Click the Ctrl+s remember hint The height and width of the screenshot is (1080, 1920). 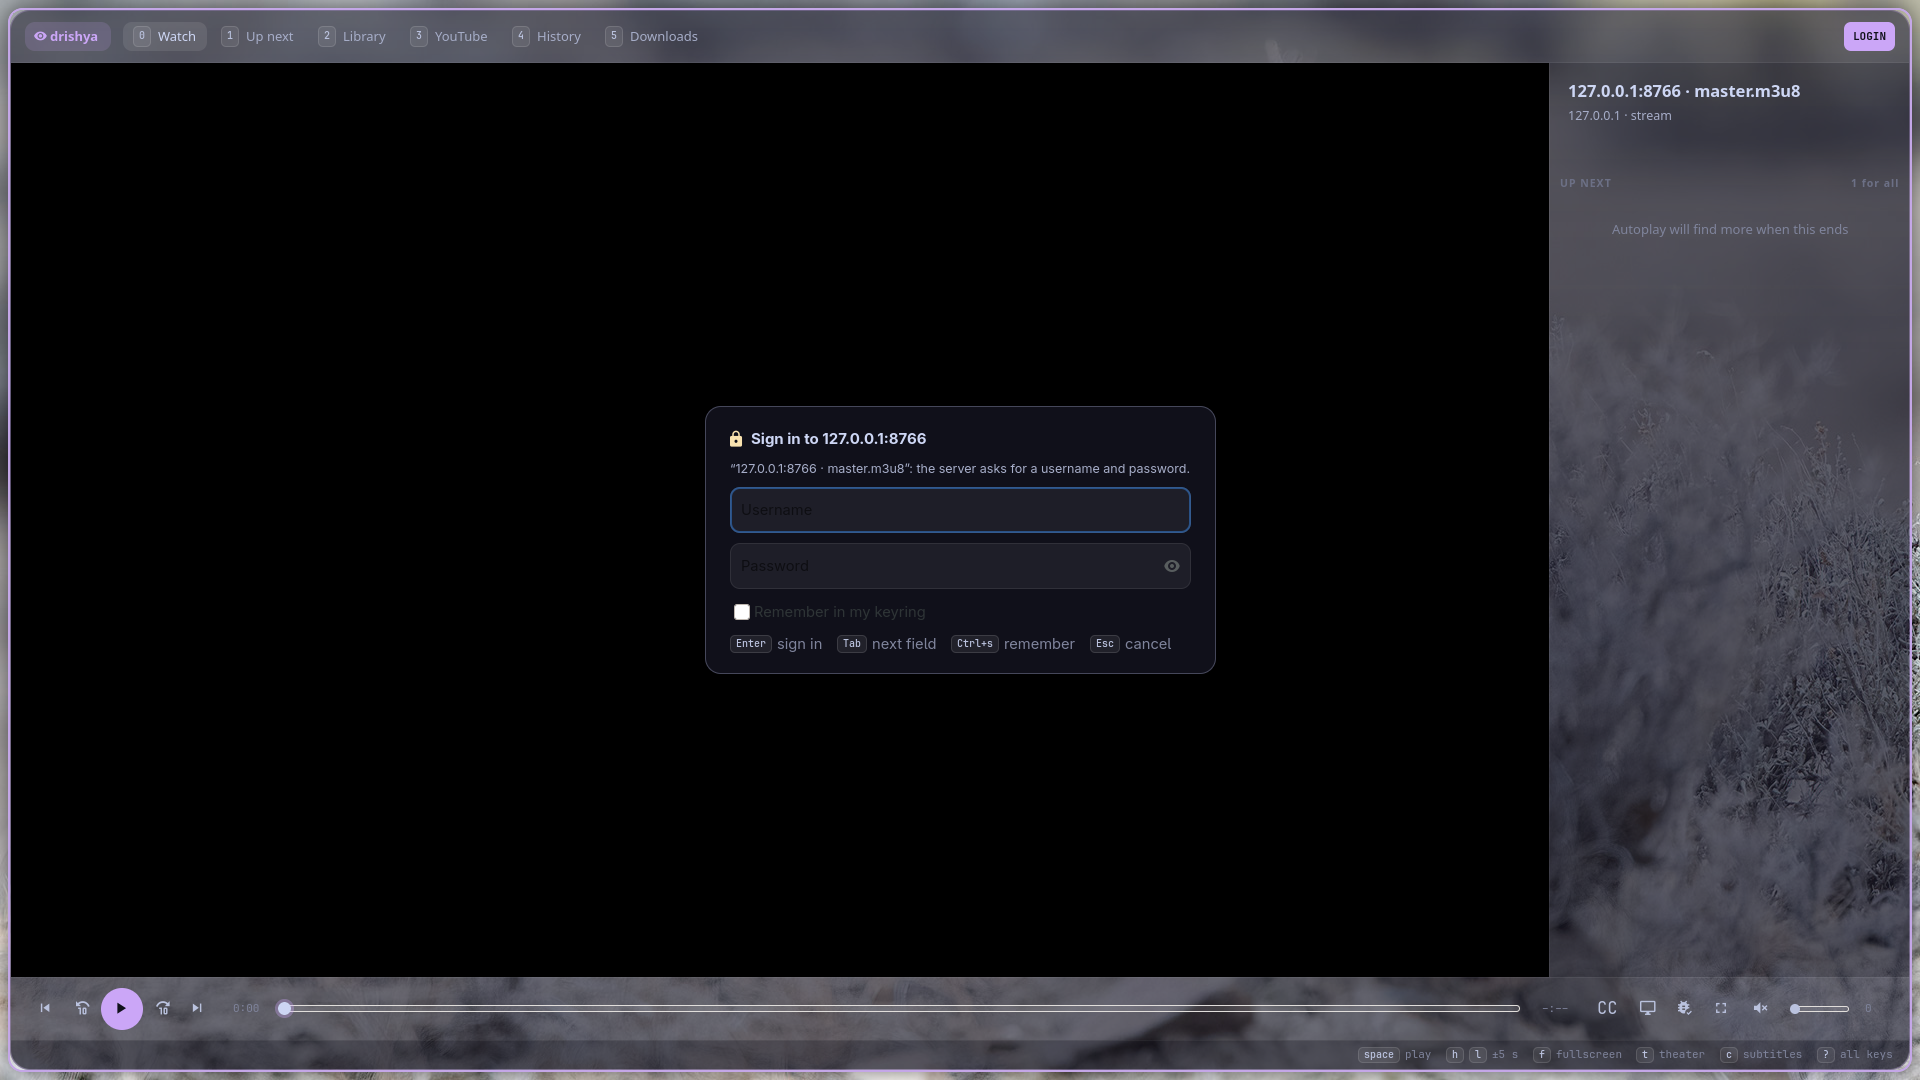point(1013,644)
